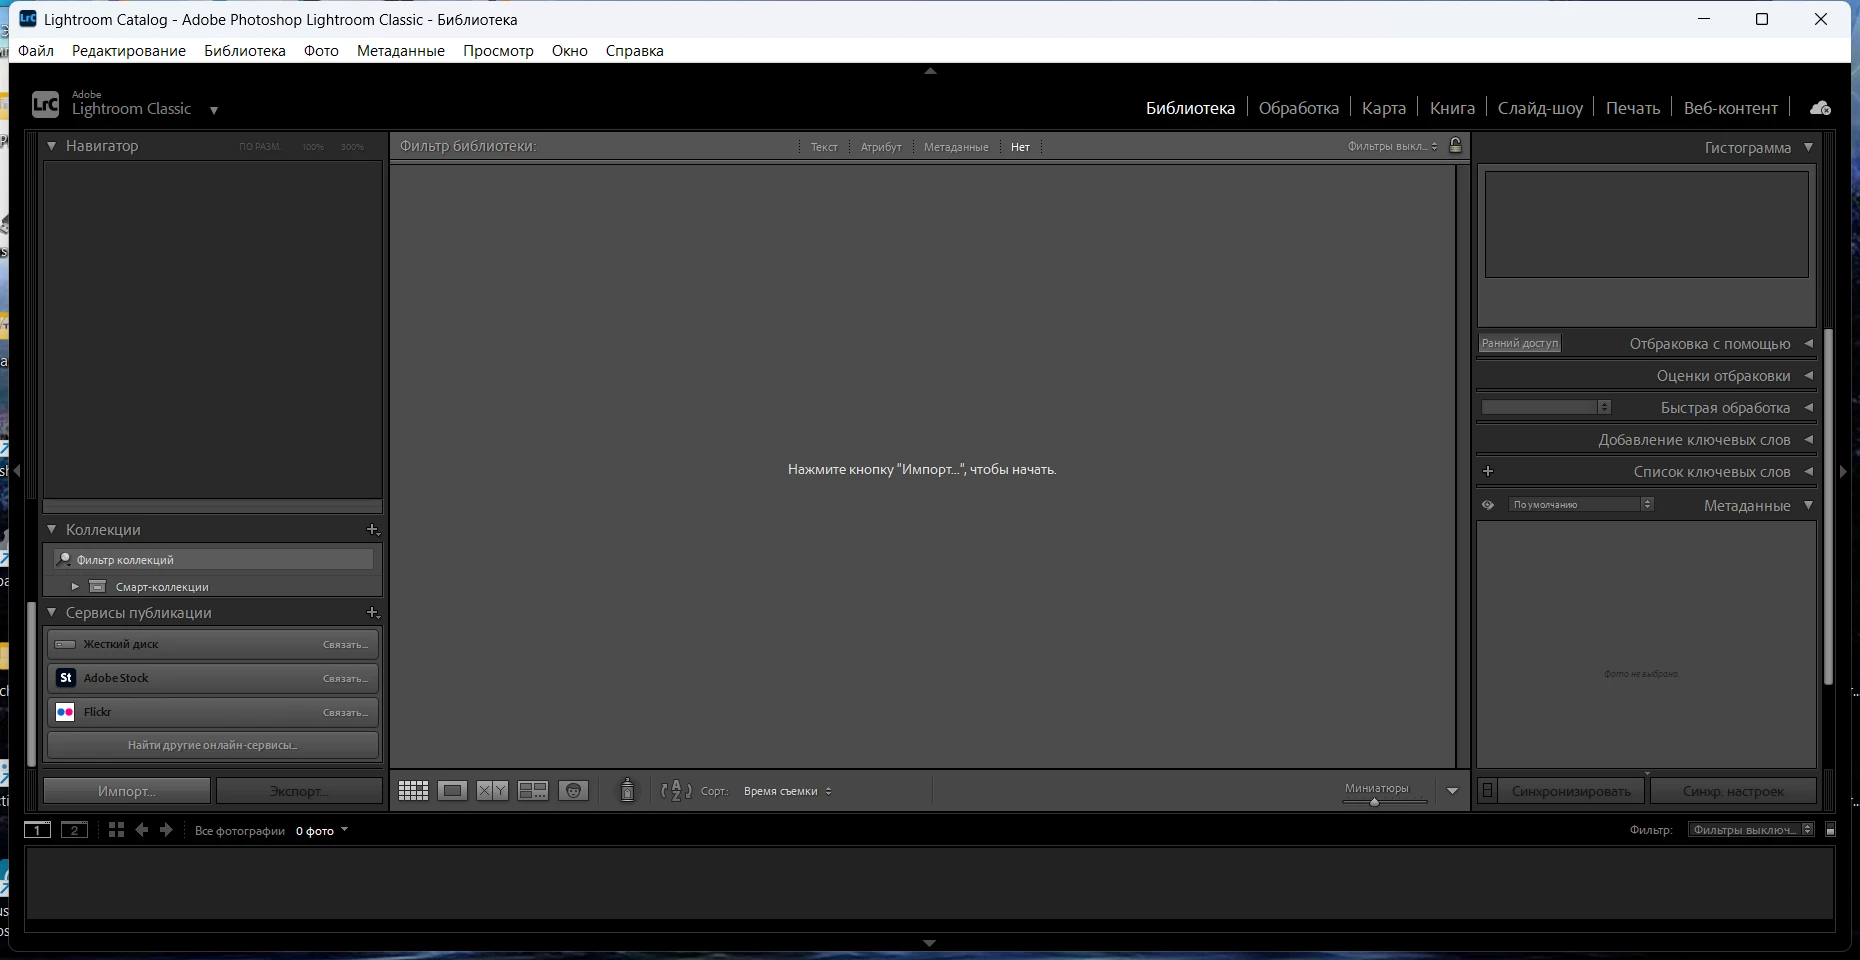Collapse the Navigator panel

click(52, 146)
